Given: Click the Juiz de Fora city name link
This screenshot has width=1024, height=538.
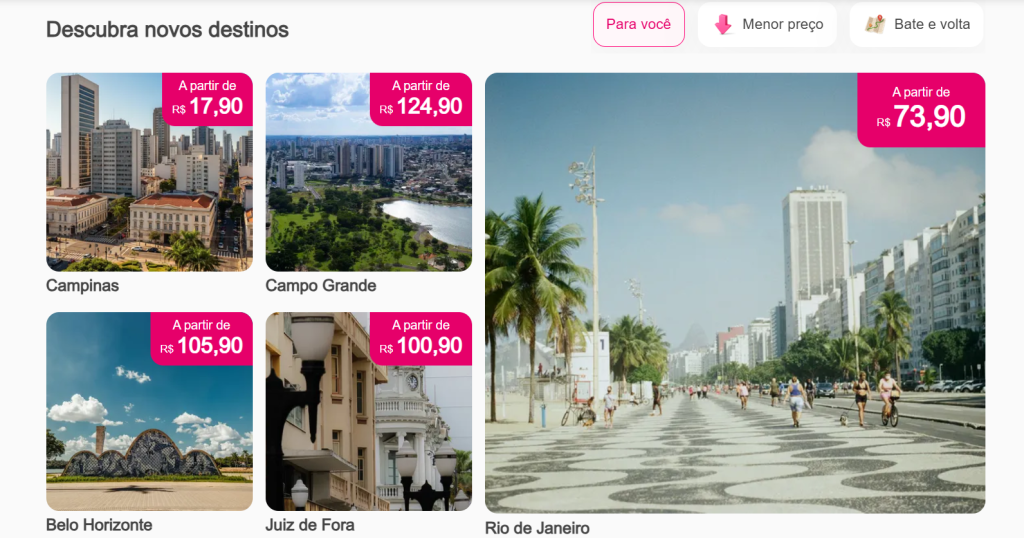Looking at the screenshot, I should 310,525.
